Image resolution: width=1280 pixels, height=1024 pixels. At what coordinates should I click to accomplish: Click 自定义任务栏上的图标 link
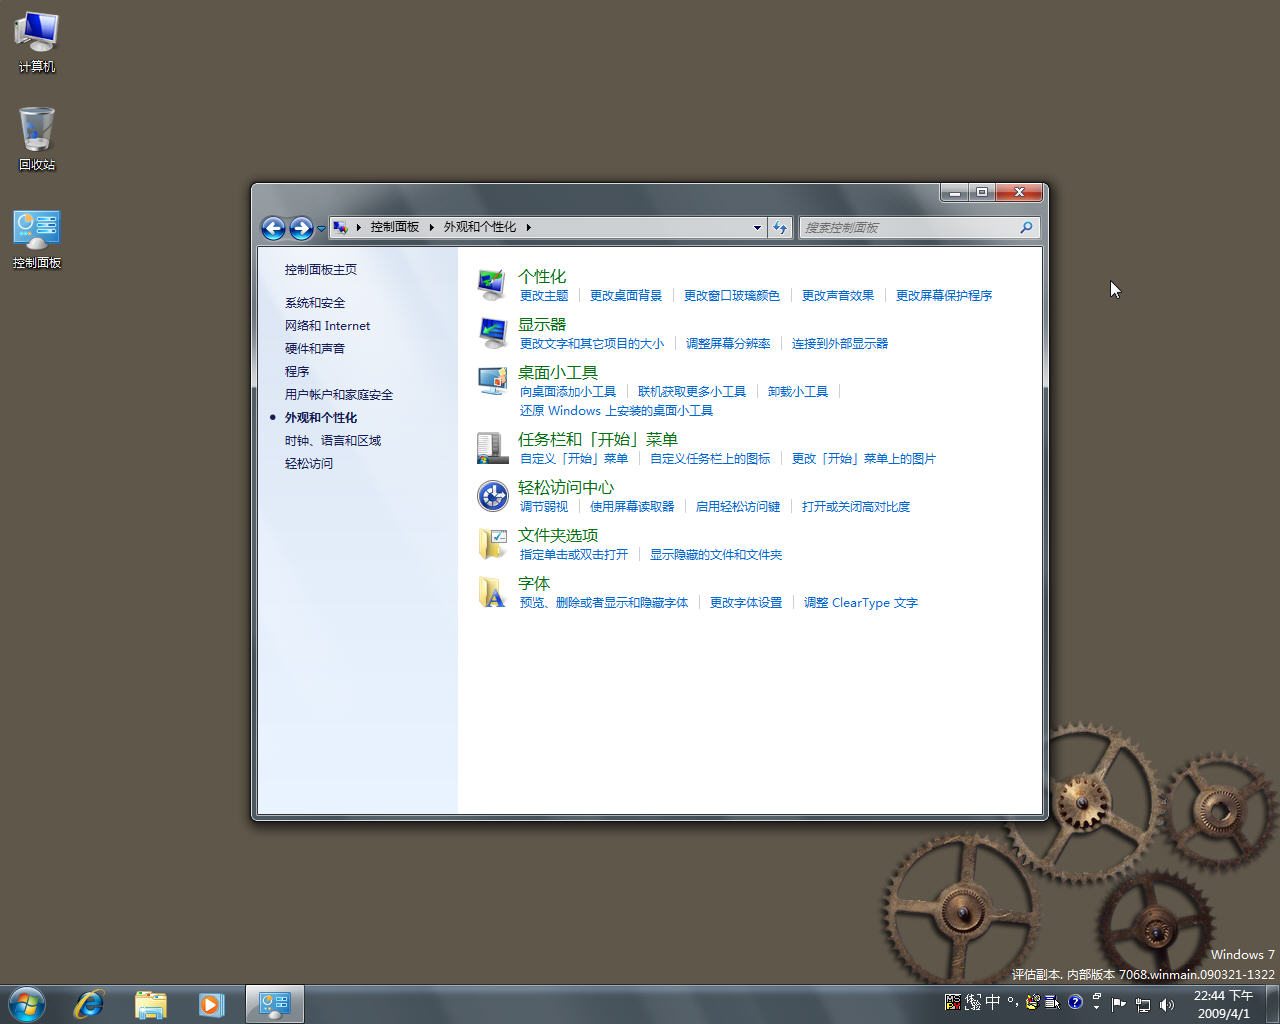click(710, 459)
